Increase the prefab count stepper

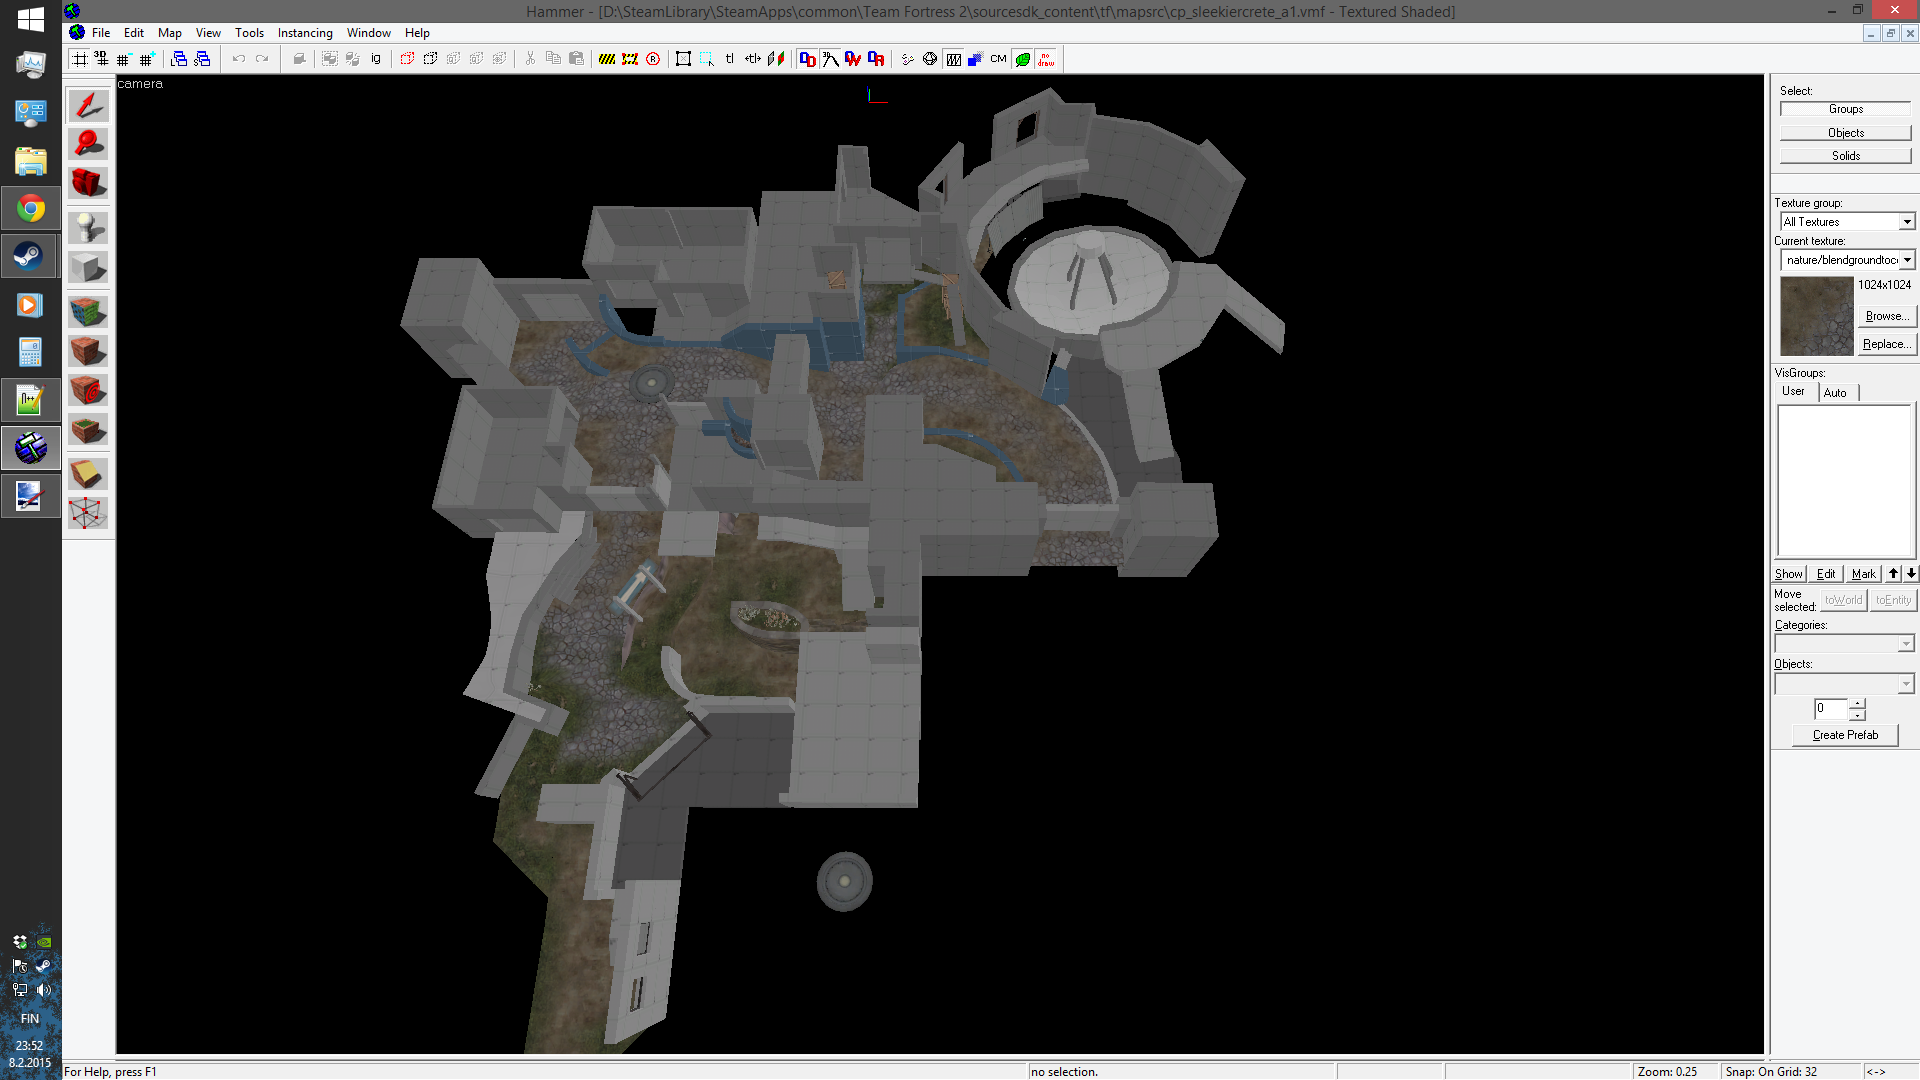pos(1857,704)
